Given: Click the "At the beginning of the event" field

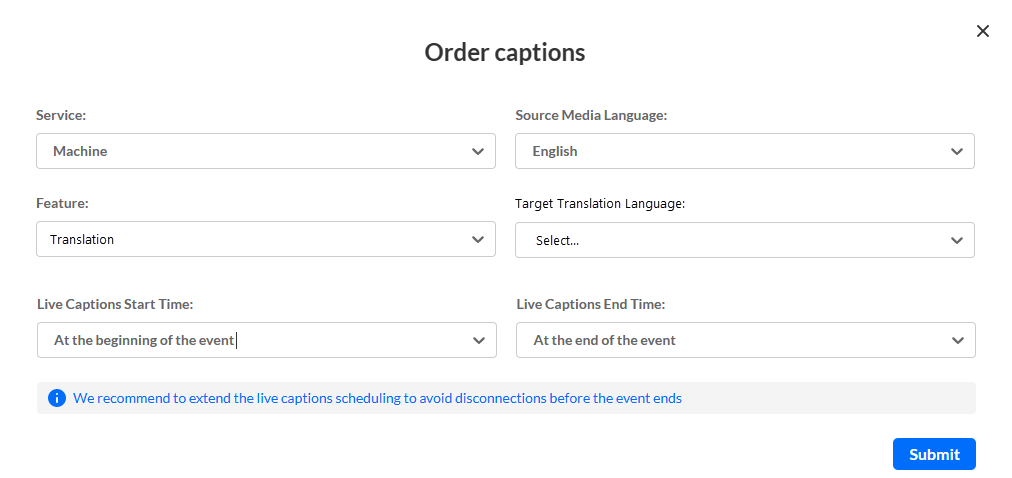Looking at the screenshot, I should pyautogui.click(x=250, y=340).
